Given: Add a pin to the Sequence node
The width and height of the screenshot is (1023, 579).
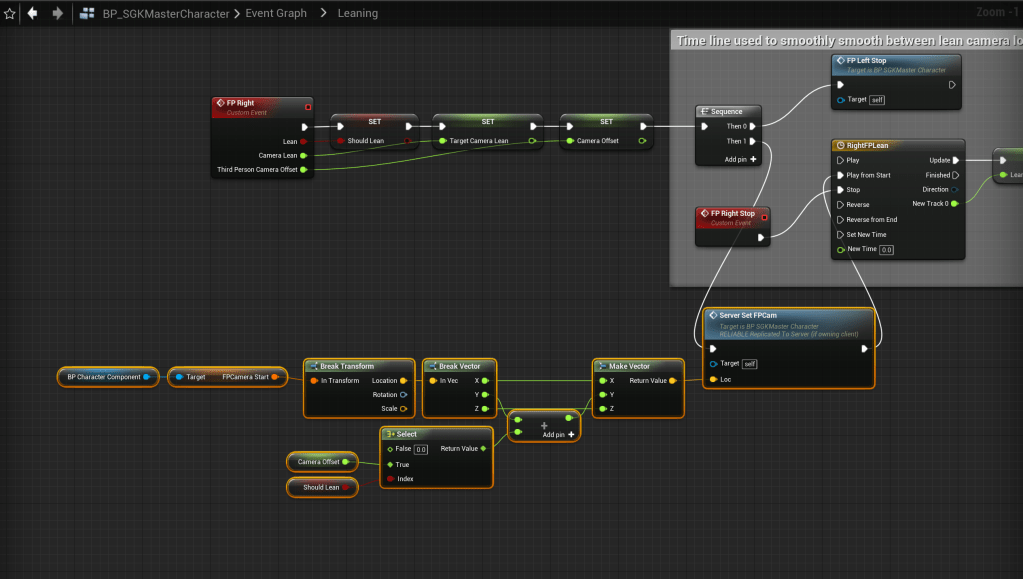Looking at the screenshot, I should click(740, 159).
